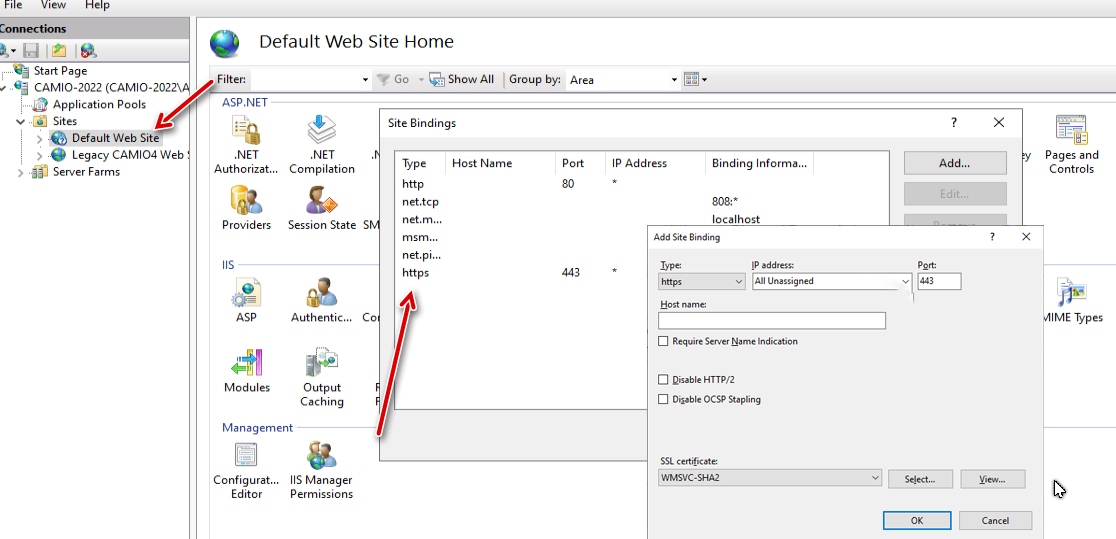
Task: Open the Help menu
Action: 97,5
